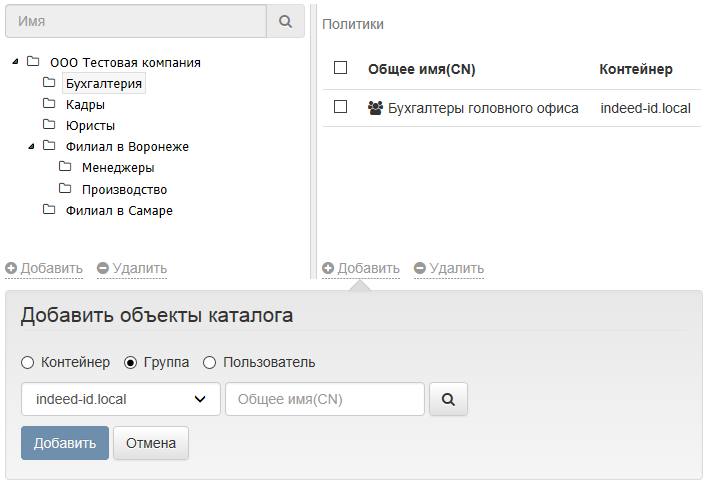Click the magnifier icon beside the Имя field
706x482 pixels.
[x=285, y=21]
